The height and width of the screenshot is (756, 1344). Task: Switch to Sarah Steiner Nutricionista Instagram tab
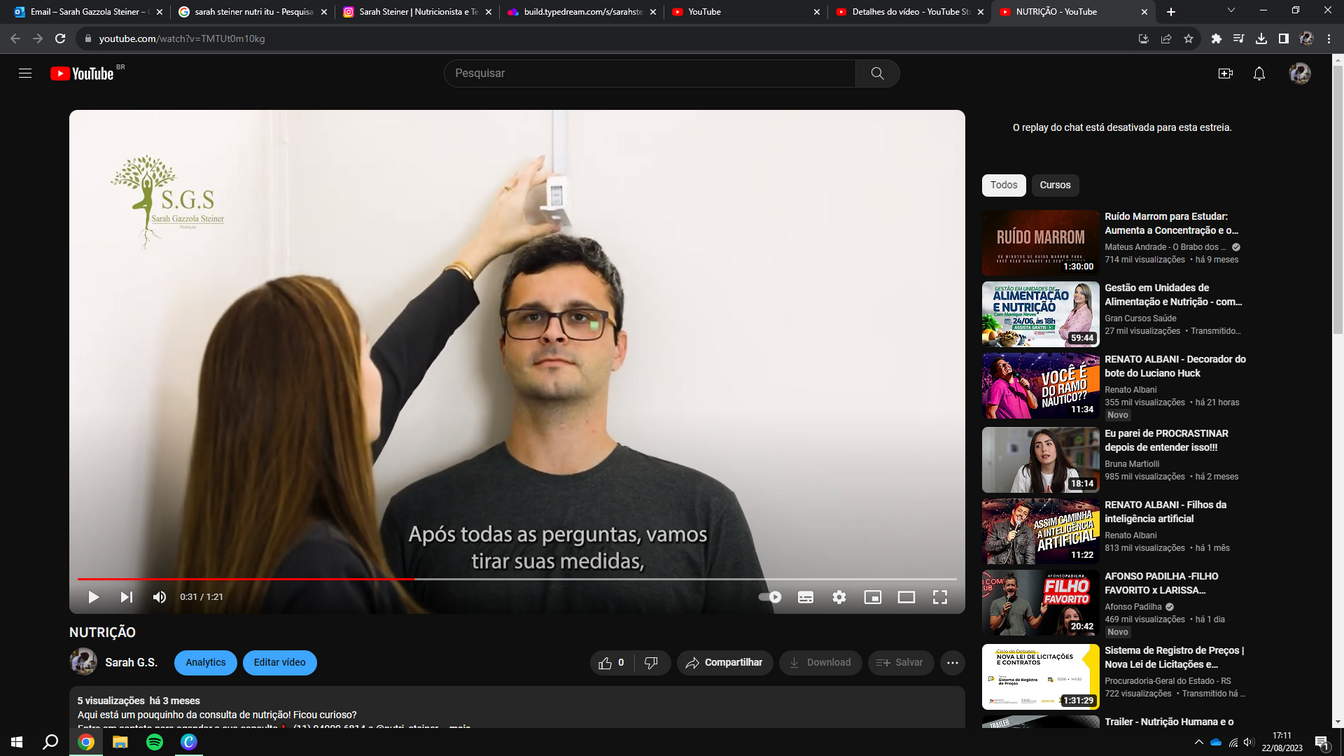point(416,12)
